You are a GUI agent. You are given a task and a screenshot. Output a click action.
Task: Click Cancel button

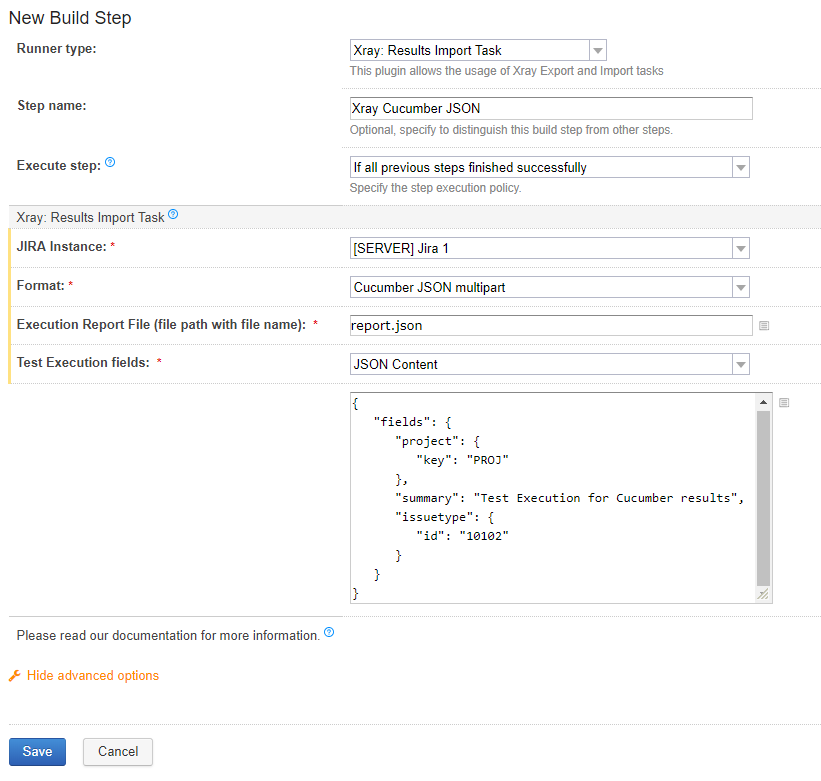[x=118, y=752]
